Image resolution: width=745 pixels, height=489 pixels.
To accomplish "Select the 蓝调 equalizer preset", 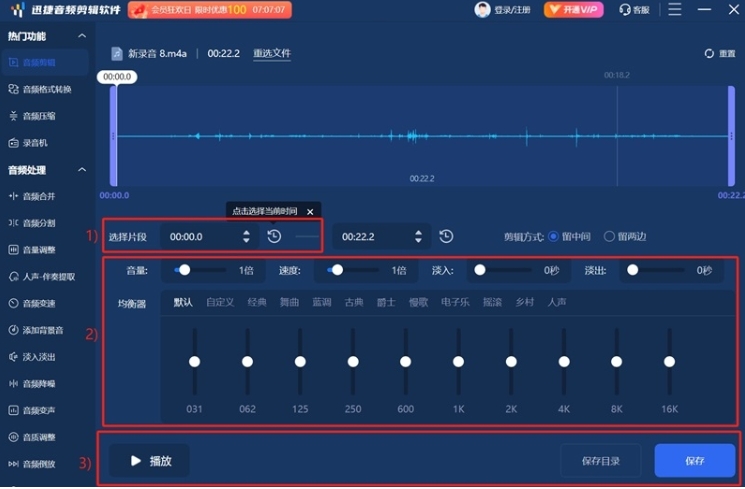I will 322,302.
